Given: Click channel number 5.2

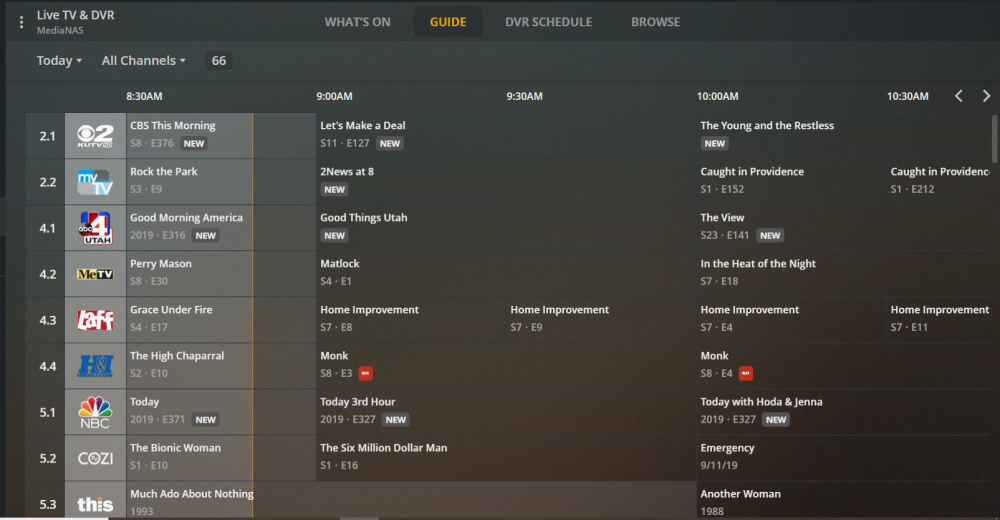Looking at the screenshot, I should 47,458.
